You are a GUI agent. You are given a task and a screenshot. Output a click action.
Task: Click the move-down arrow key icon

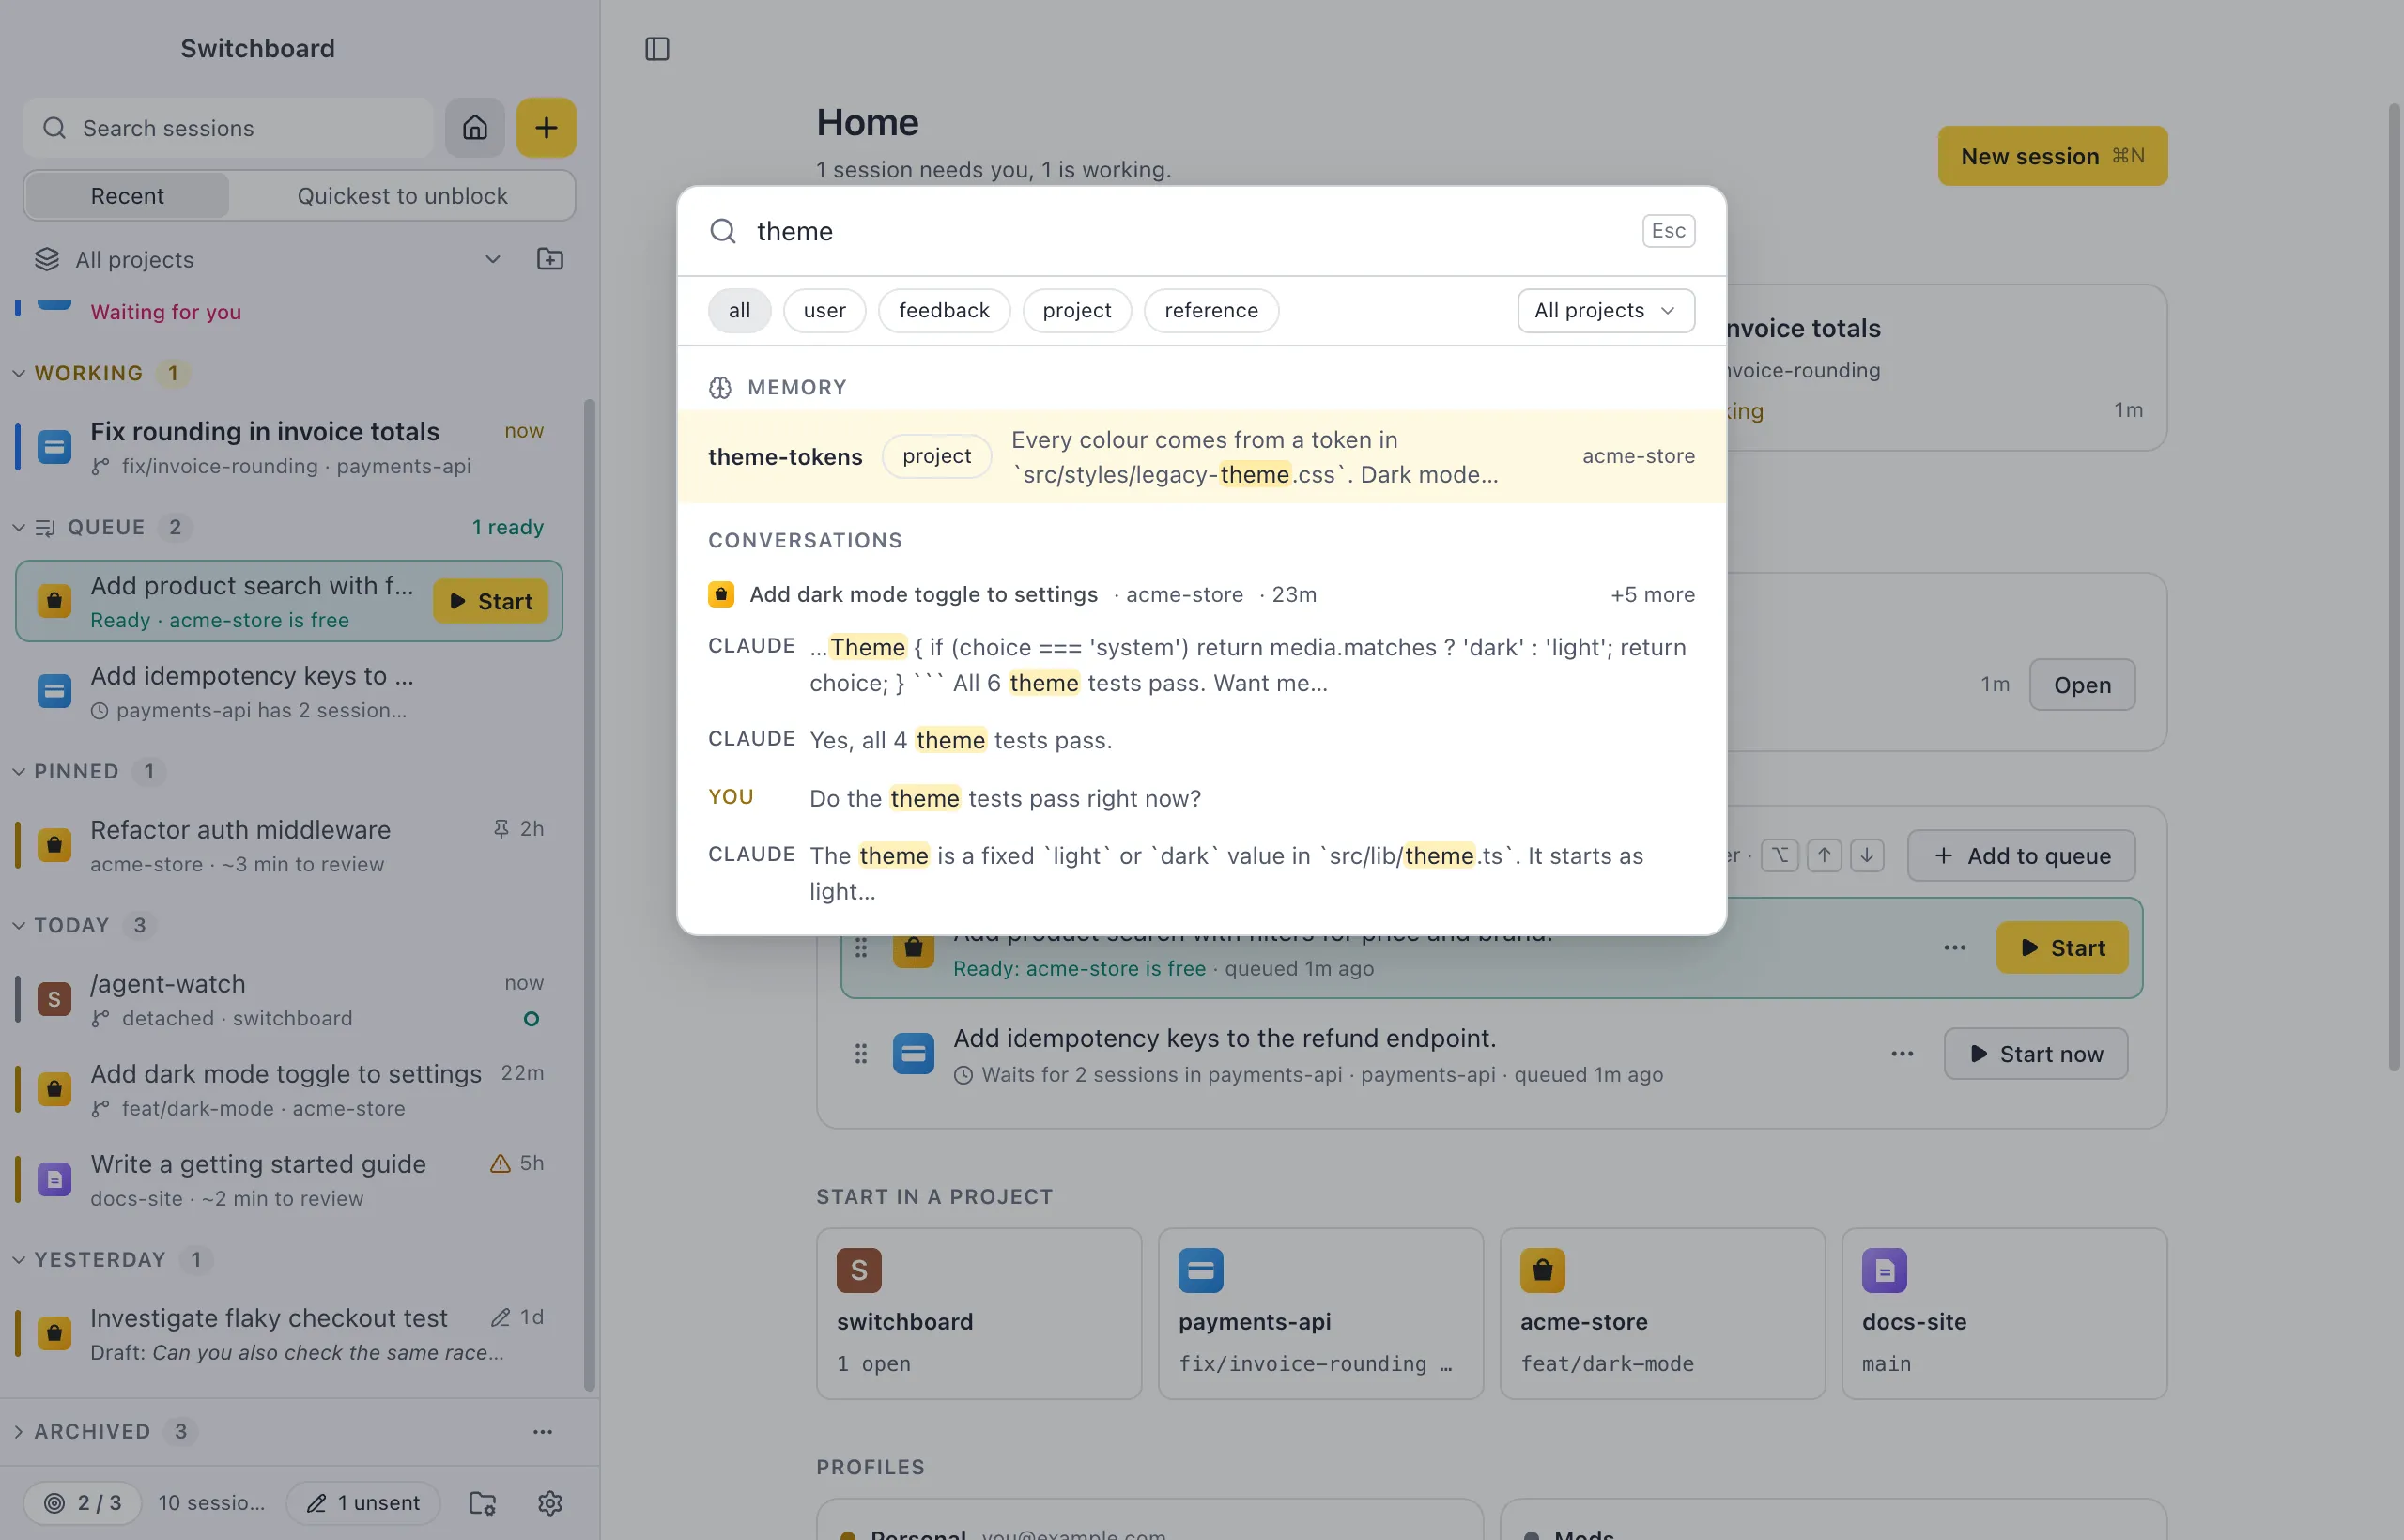pyautogui.click(x=1867, y=855)
